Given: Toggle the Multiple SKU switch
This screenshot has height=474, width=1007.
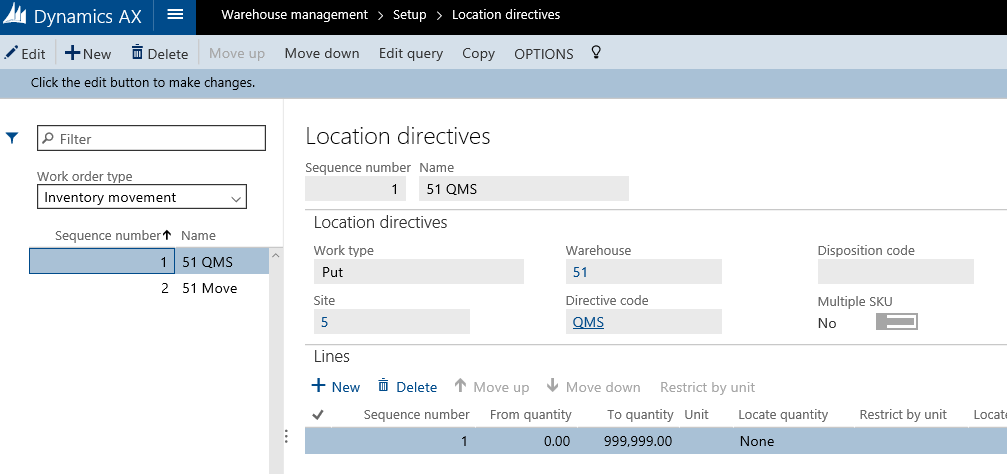Looking at the screenshot, I should coord(896,322).
